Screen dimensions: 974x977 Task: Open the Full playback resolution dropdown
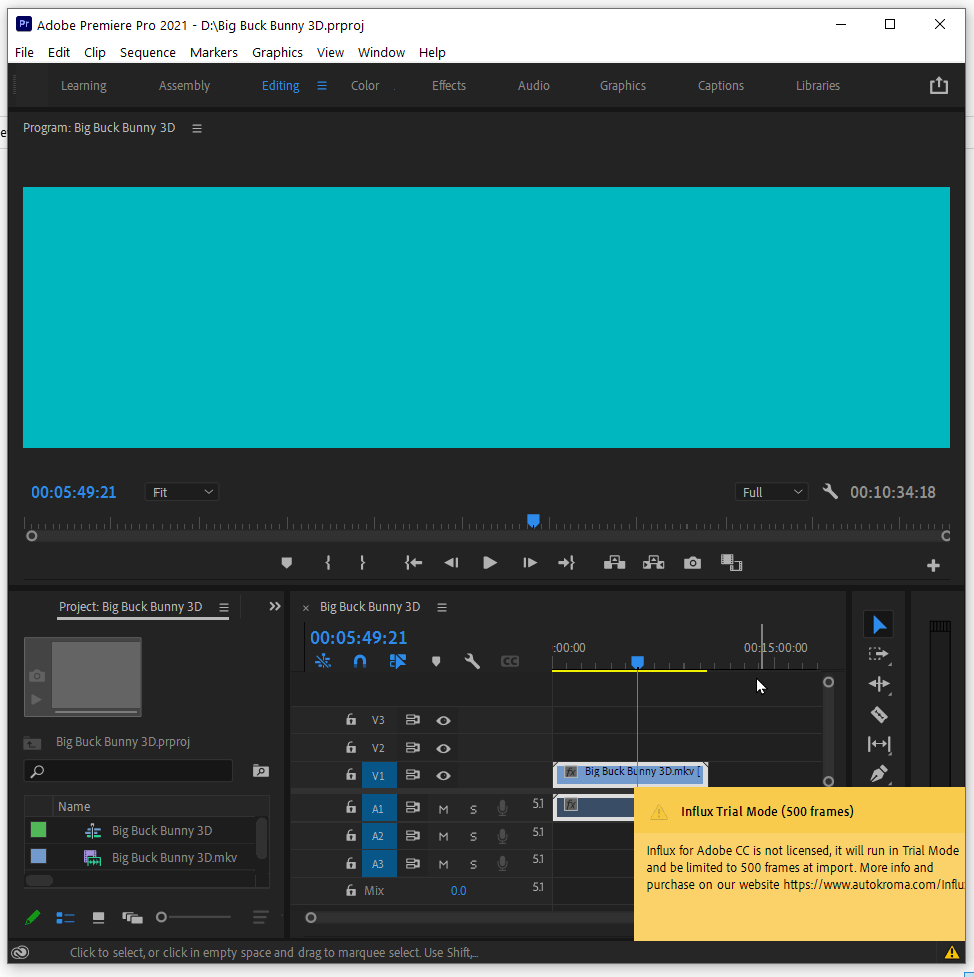(x=771, y=491)
